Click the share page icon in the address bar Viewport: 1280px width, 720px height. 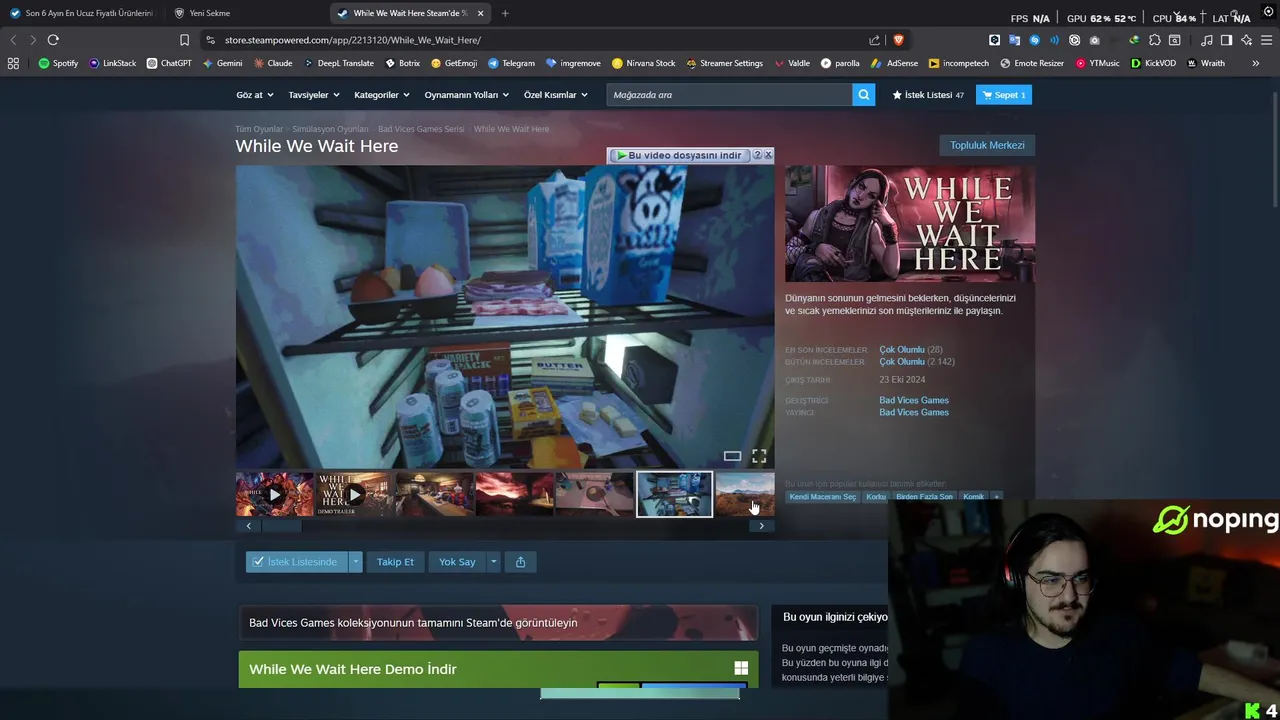pyautogui.click(x=875, y=40)
